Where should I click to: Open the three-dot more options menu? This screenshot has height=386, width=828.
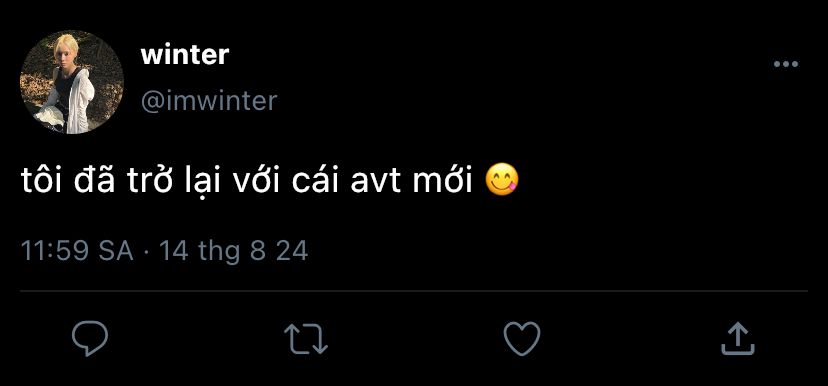click(786, 64)
